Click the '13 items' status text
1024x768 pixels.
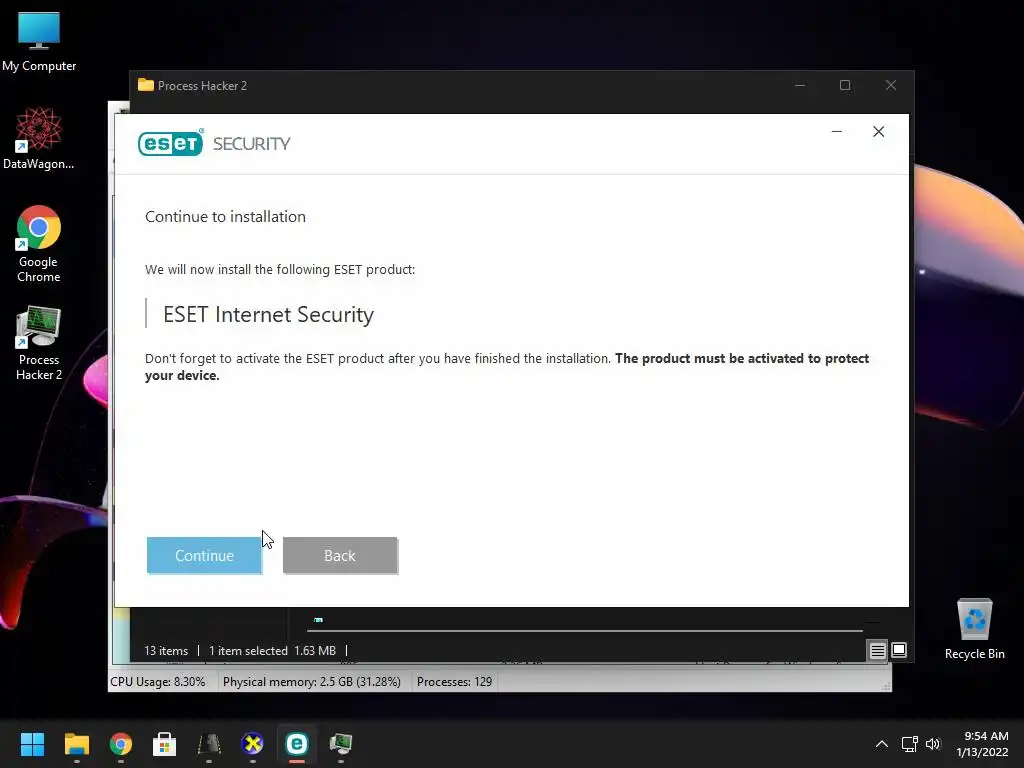[x=166, y=650]
